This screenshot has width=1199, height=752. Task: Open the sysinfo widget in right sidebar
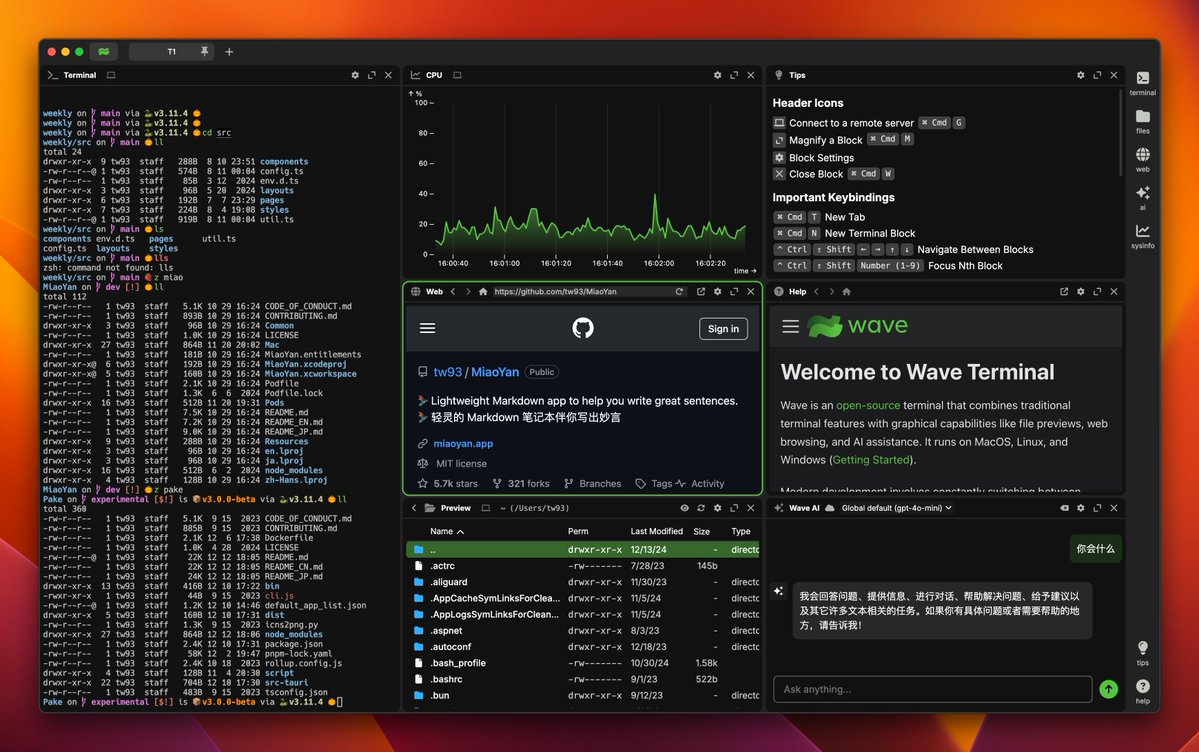[x=1142, y=236]
